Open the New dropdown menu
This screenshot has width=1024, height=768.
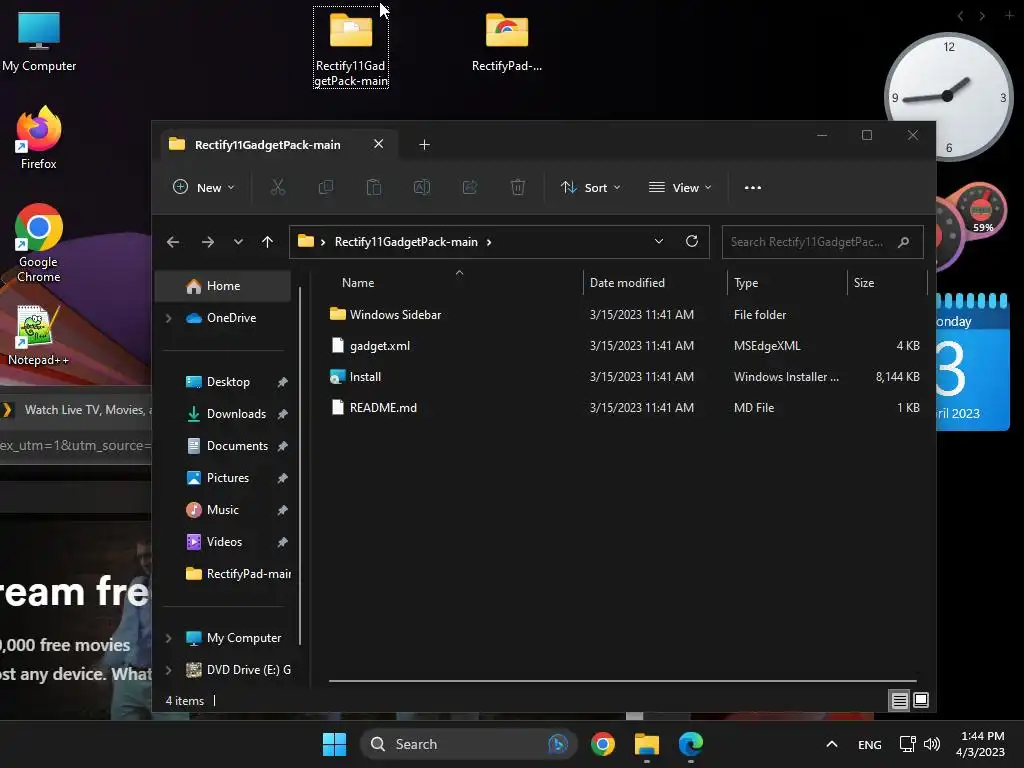coord(203,187)
